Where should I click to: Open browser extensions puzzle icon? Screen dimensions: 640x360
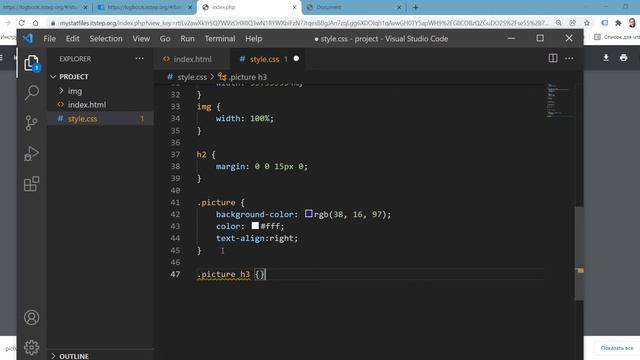(618, 23)
